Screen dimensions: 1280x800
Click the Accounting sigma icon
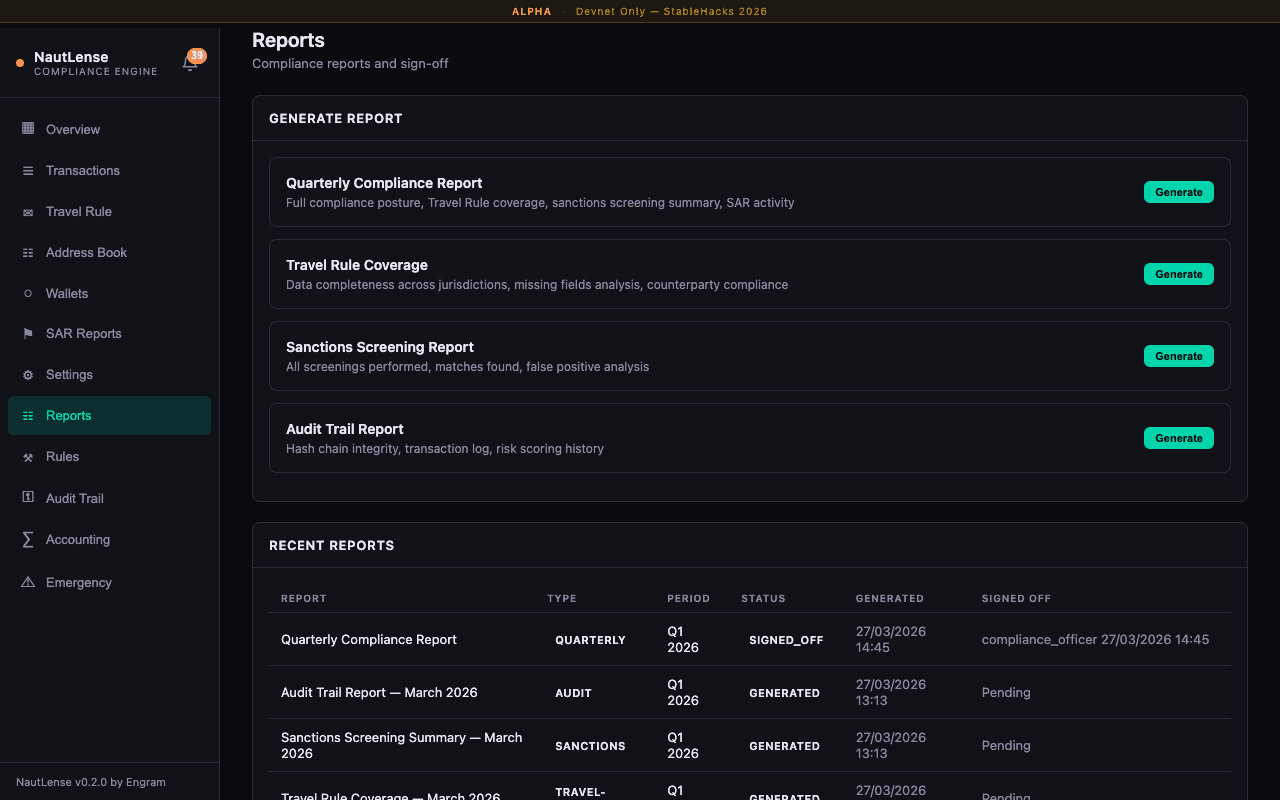(28, 539)
